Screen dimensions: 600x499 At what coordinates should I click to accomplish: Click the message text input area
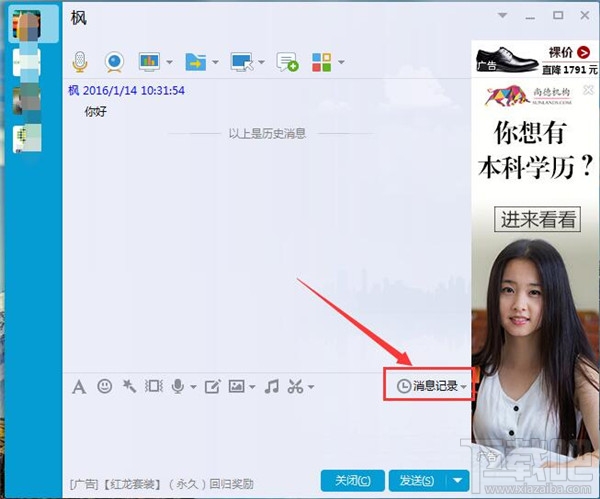(x=266, y=434)
